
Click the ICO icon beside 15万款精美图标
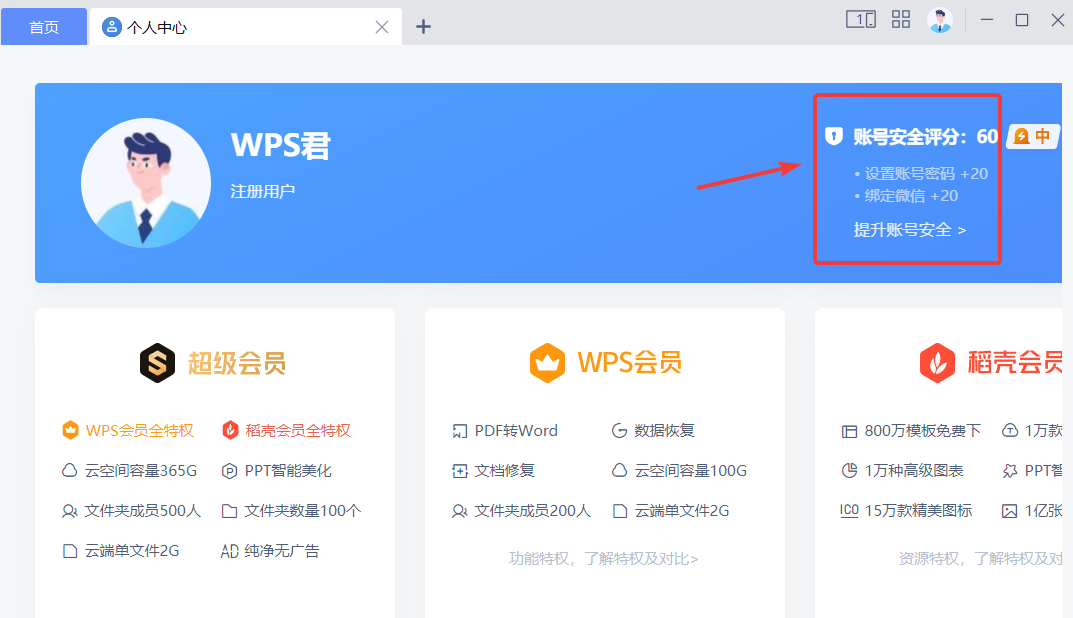[x=849, y=511]
